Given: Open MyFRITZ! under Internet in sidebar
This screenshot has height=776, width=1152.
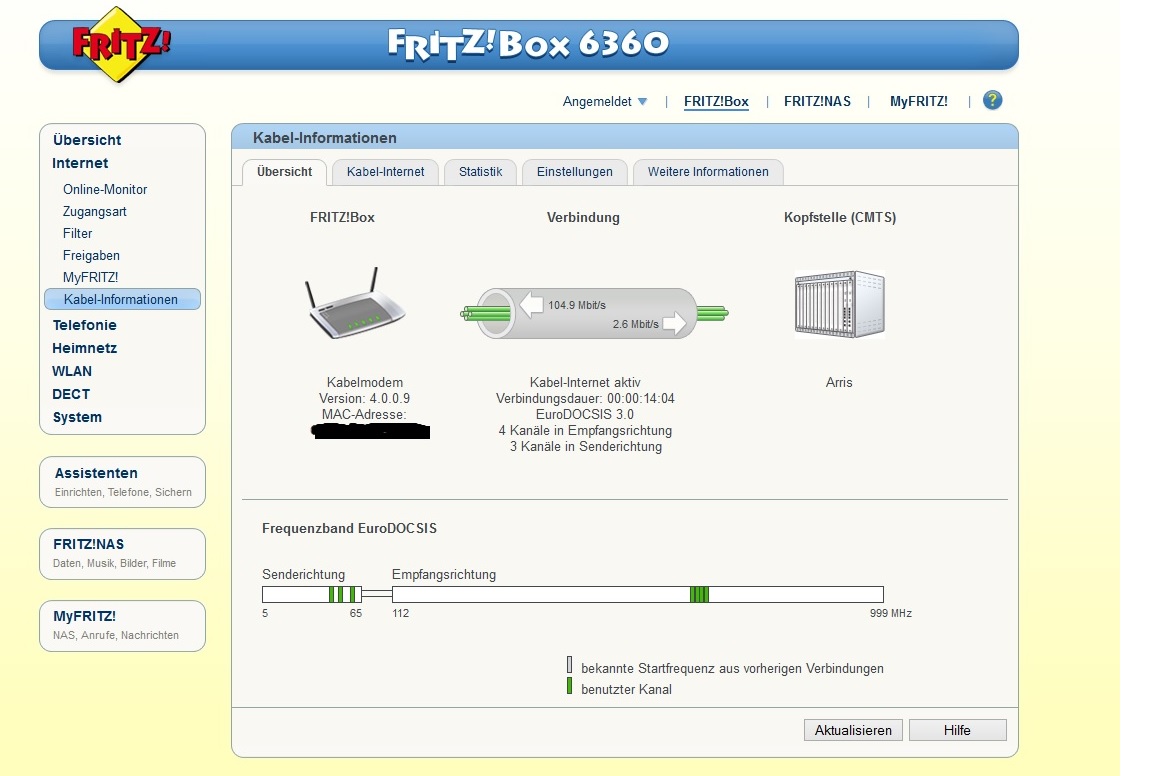Looking at the screenshot, I should coord(90,278).
